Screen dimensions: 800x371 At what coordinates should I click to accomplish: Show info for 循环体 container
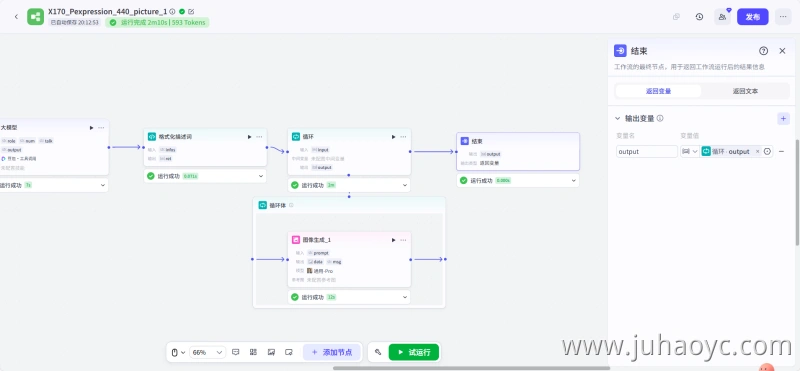[x=291, y=205]
